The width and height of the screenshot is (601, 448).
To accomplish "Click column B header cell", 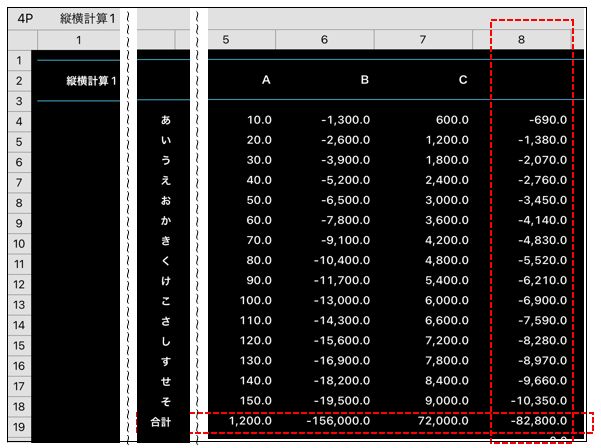I will click(x=363, y=80).
